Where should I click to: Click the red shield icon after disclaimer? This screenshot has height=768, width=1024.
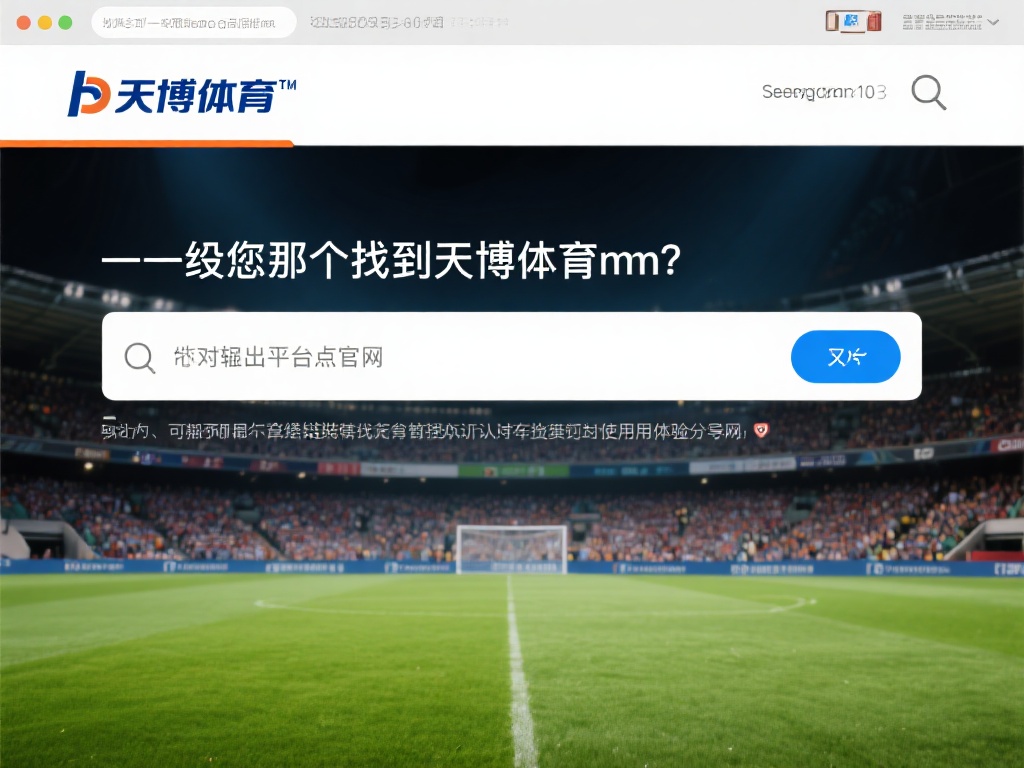[761, 430]
